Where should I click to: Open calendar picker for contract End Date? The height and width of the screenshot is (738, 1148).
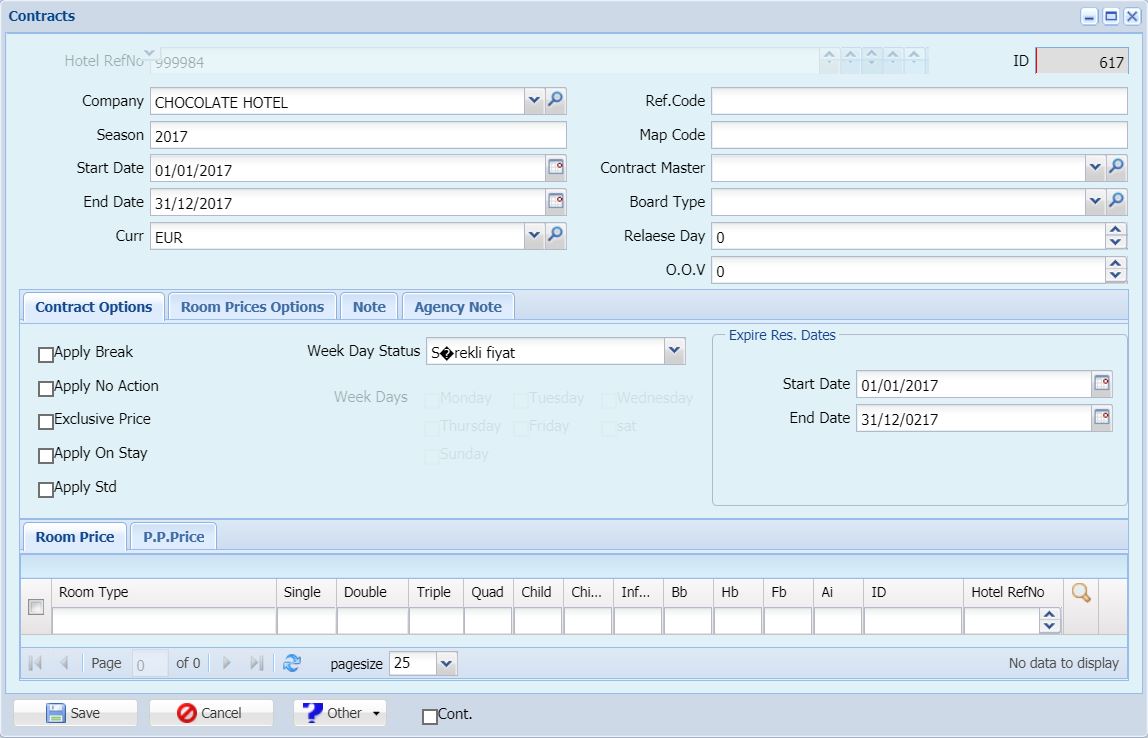pyautogui.click(x=556, y=201)
